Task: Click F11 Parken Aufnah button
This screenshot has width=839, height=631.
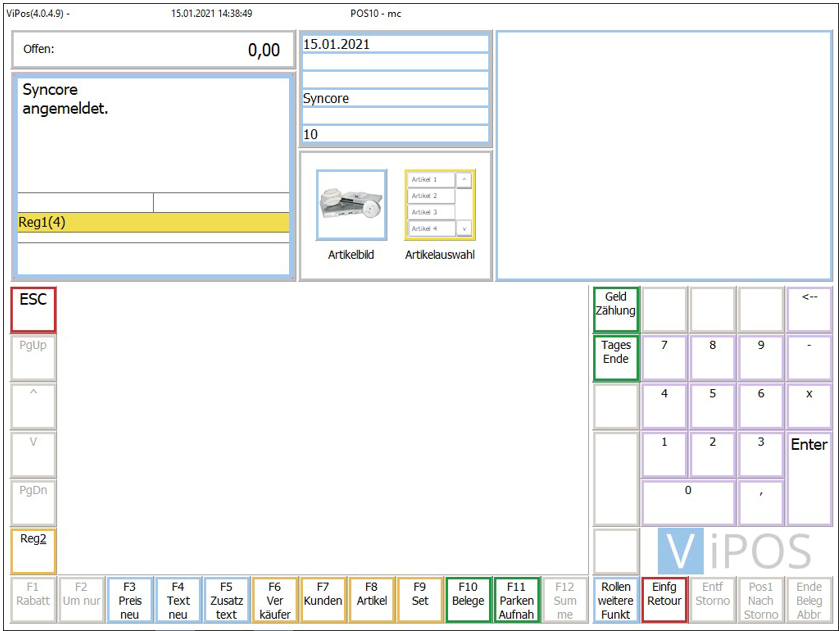Action: (517, 600)
